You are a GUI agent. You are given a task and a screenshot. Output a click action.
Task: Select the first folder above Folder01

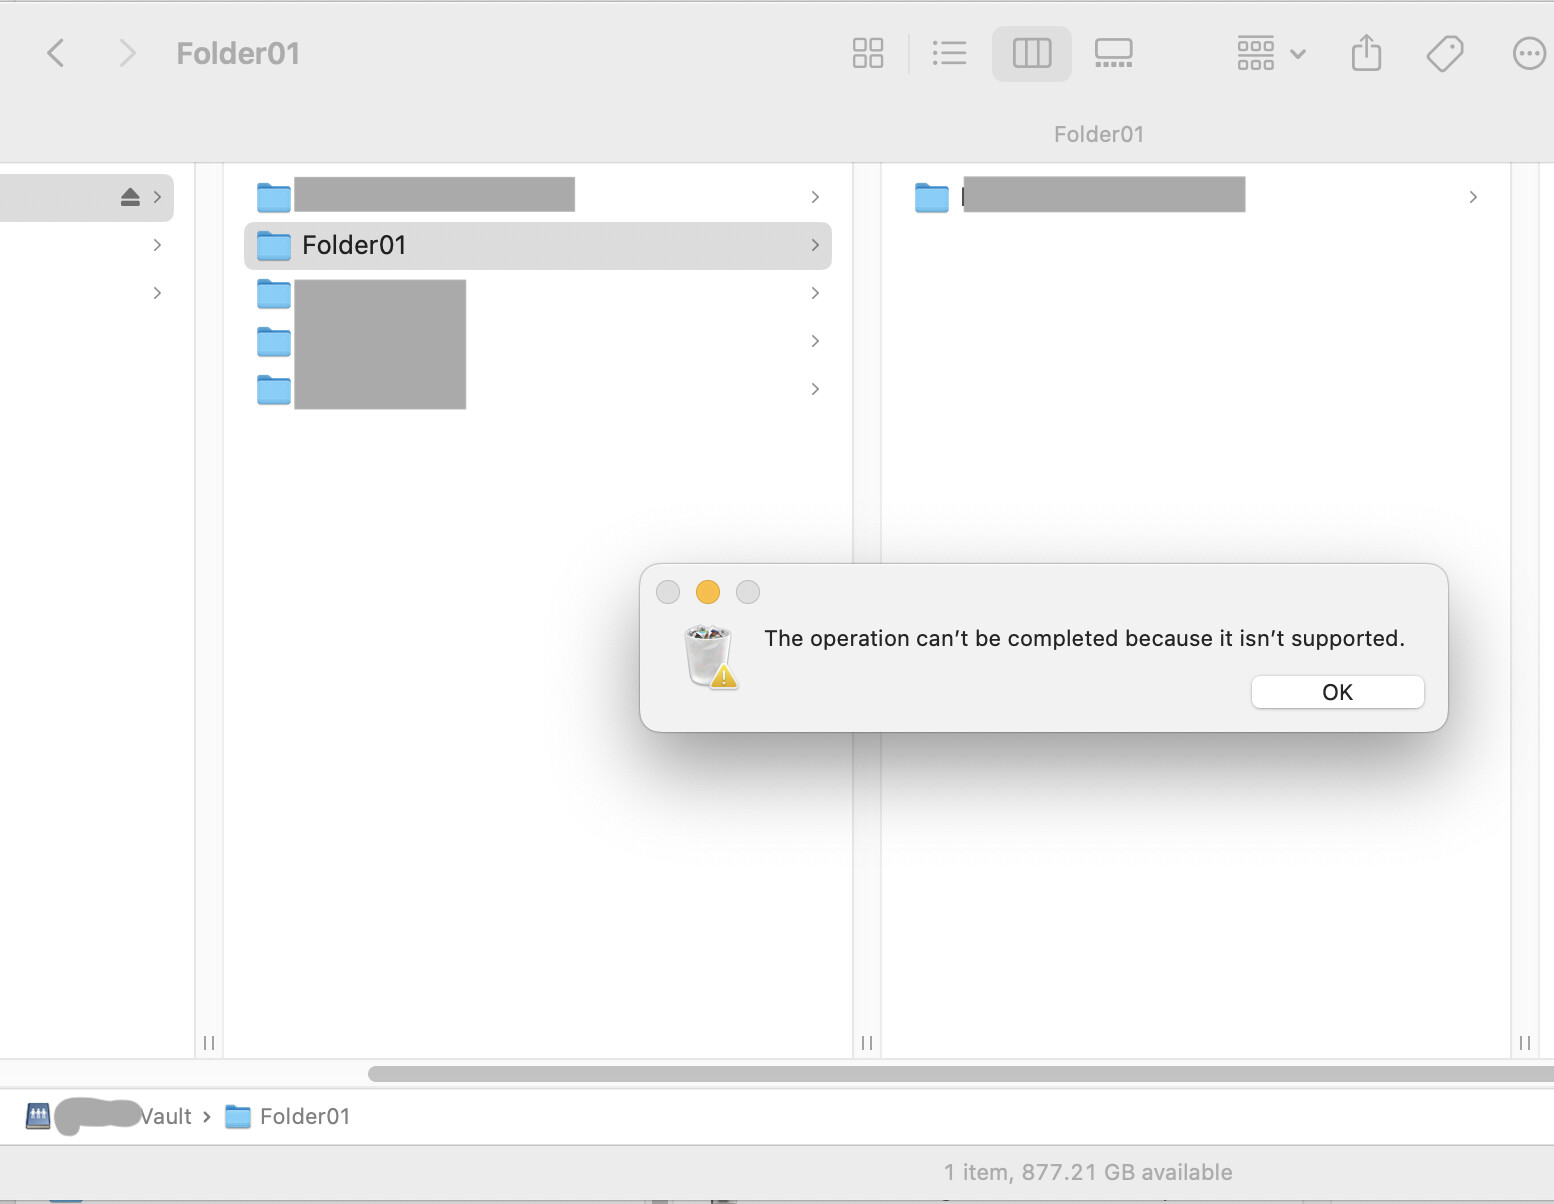[538, 197]
